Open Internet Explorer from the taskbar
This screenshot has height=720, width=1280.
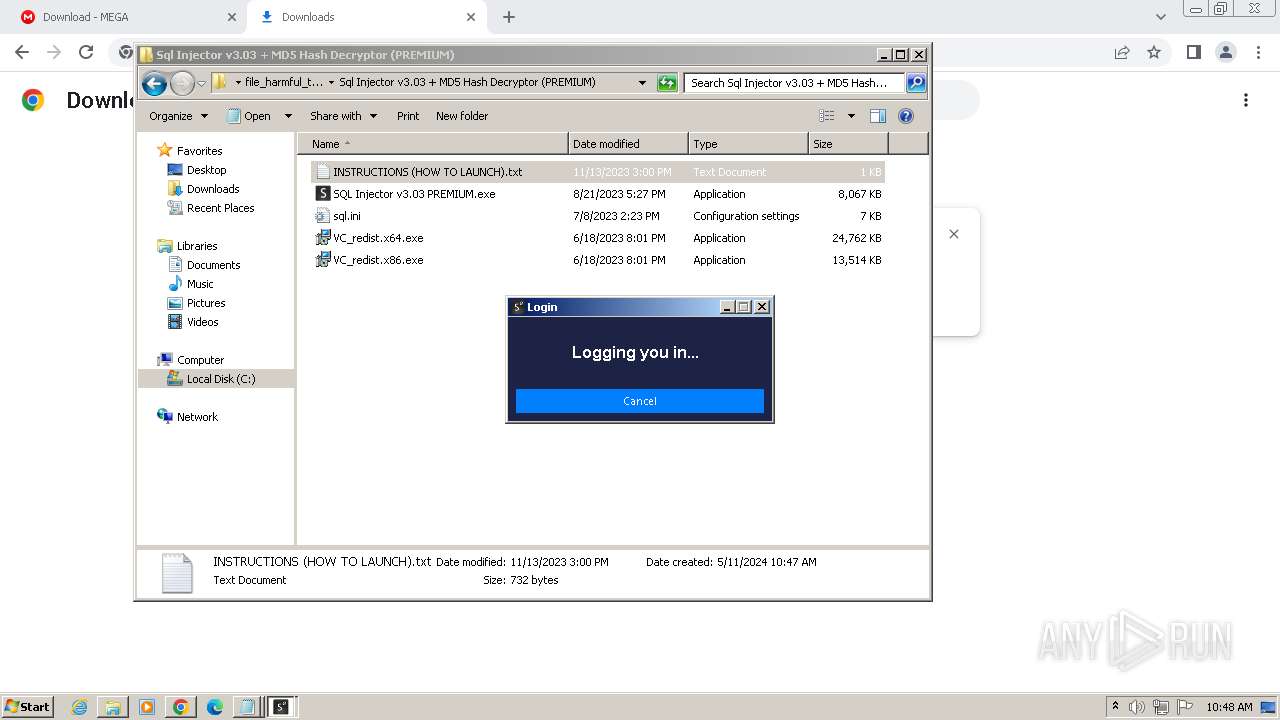coord(79,707)
